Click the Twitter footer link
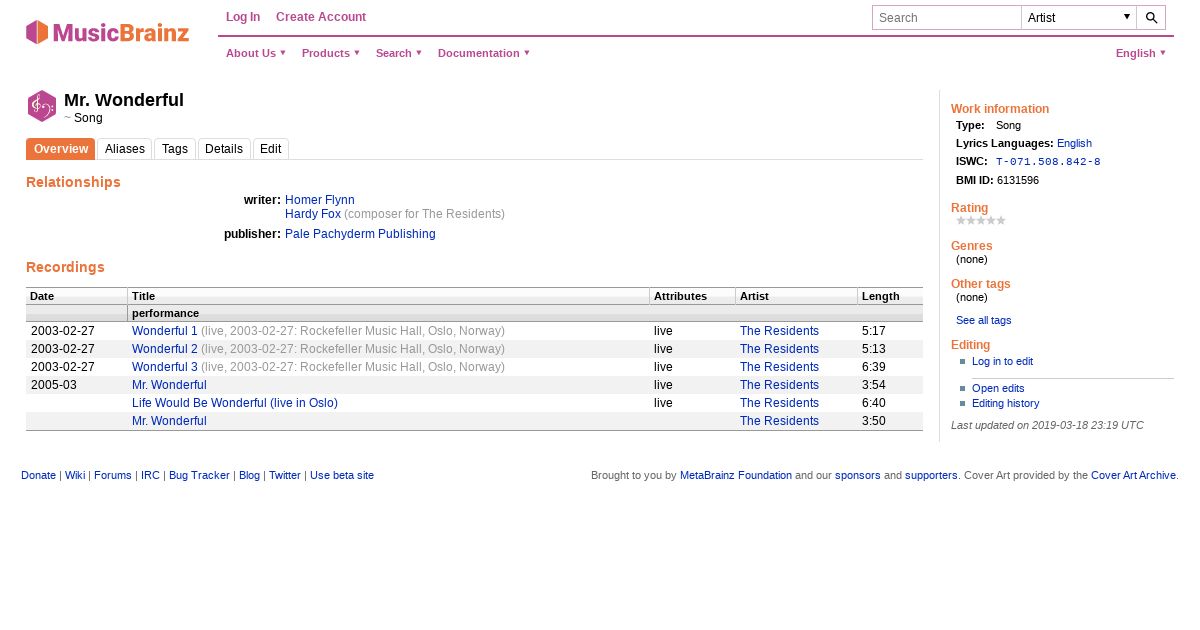The width and height of the screenshot is (1200, 630). (285, 475)
